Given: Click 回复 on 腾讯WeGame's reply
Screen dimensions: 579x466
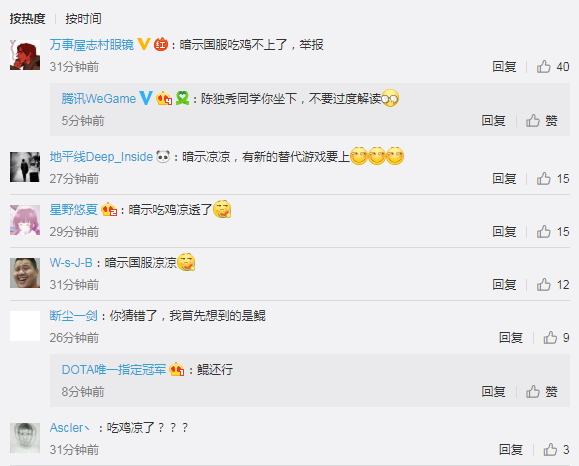Looking at the screenshot, I should pos(493,120).
